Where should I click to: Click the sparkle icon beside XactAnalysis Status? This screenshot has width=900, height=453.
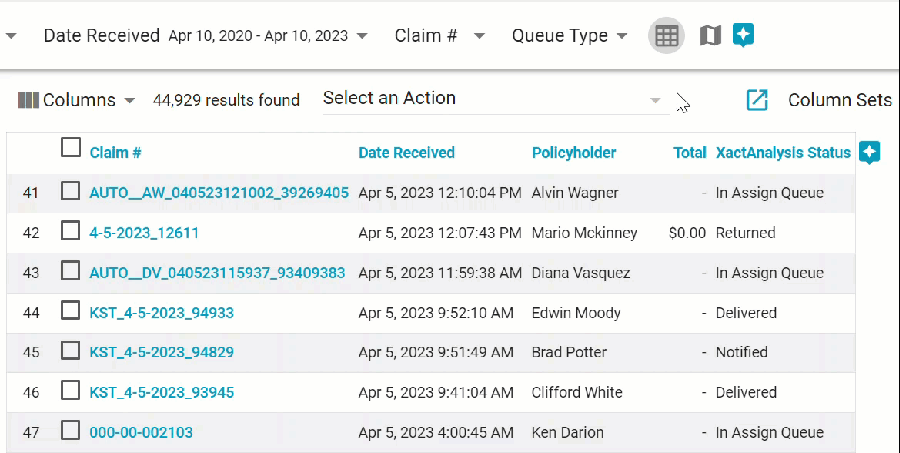pyautogui.click(x=870, y=153)
